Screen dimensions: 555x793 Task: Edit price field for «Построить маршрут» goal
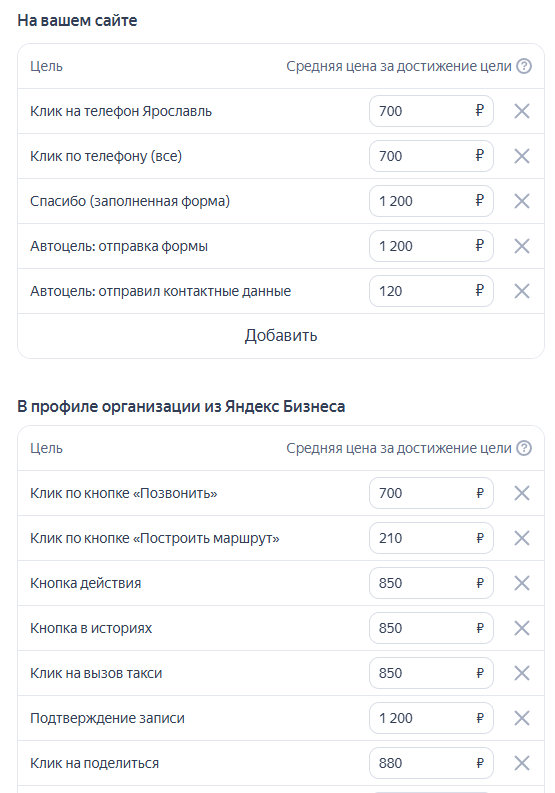click(x=431, y=538)
